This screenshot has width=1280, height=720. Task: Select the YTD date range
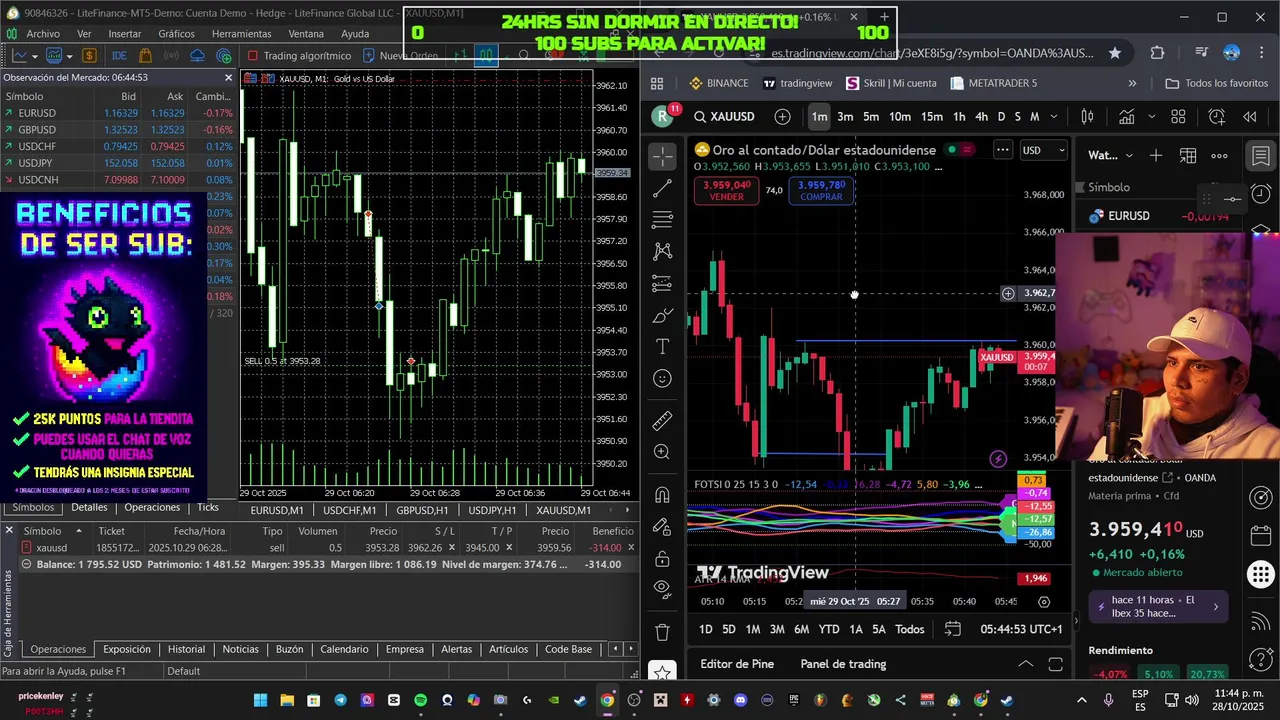828,629
